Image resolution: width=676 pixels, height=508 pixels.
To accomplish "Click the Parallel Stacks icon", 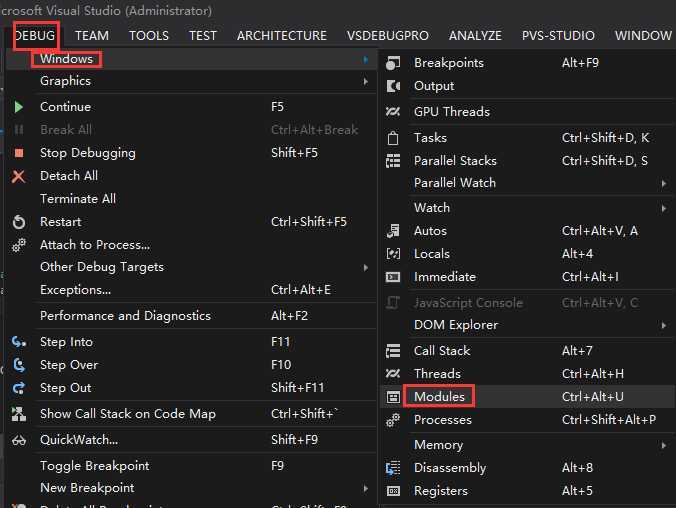I will [393, 161].
